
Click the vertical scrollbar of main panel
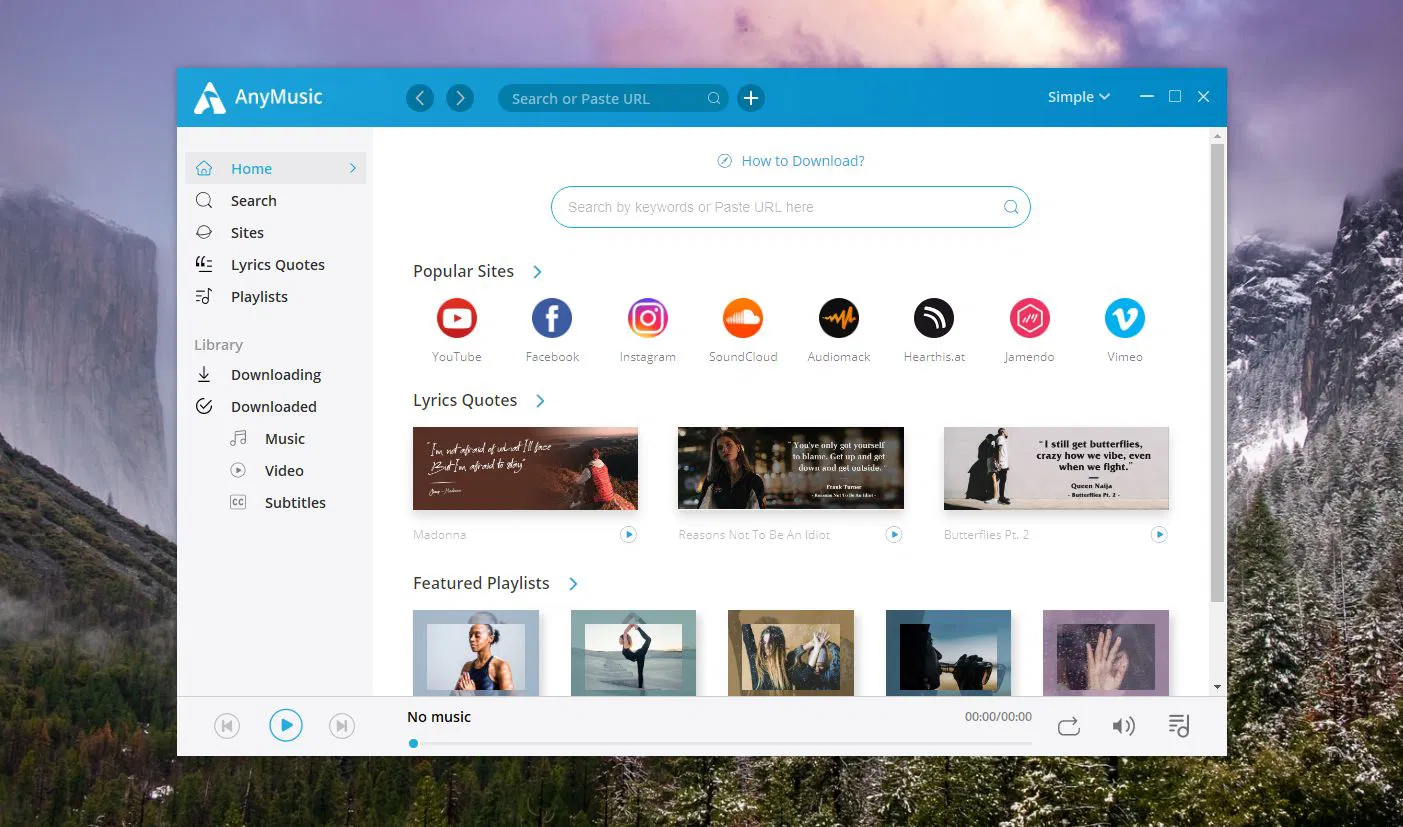click(1217, 372)
